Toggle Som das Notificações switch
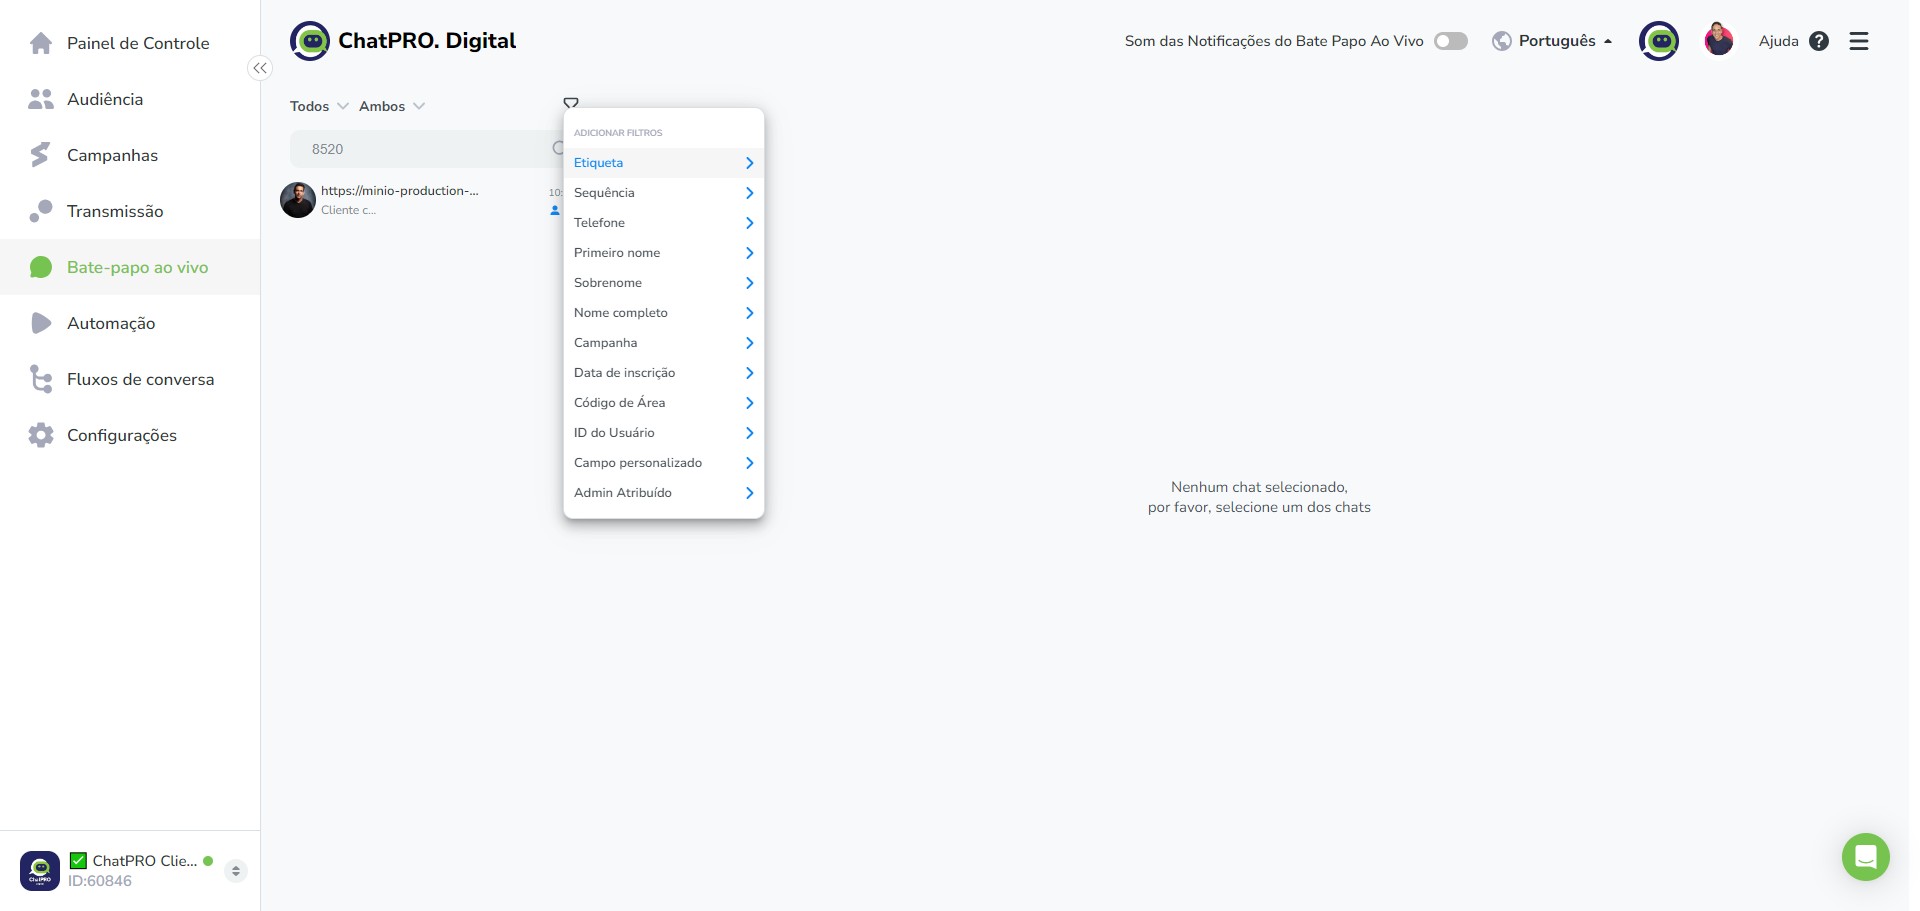This screenshot has height=911, width=1920. click(x=1451, y=41)
